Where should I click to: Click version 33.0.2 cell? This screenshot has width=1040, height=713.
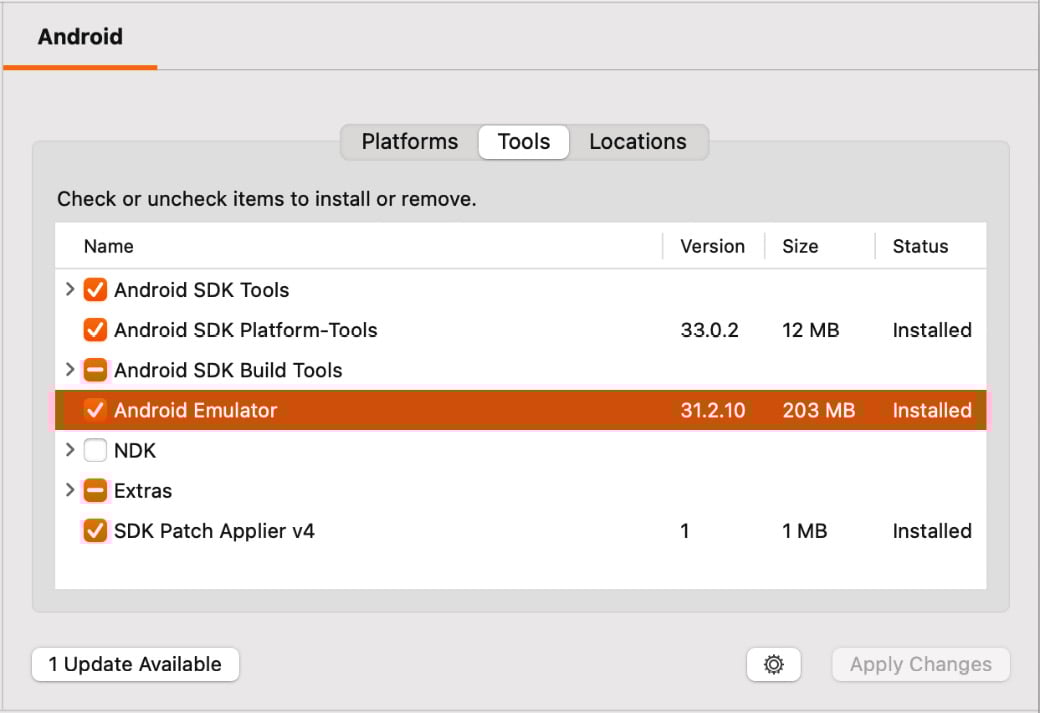tap(709, 330)
